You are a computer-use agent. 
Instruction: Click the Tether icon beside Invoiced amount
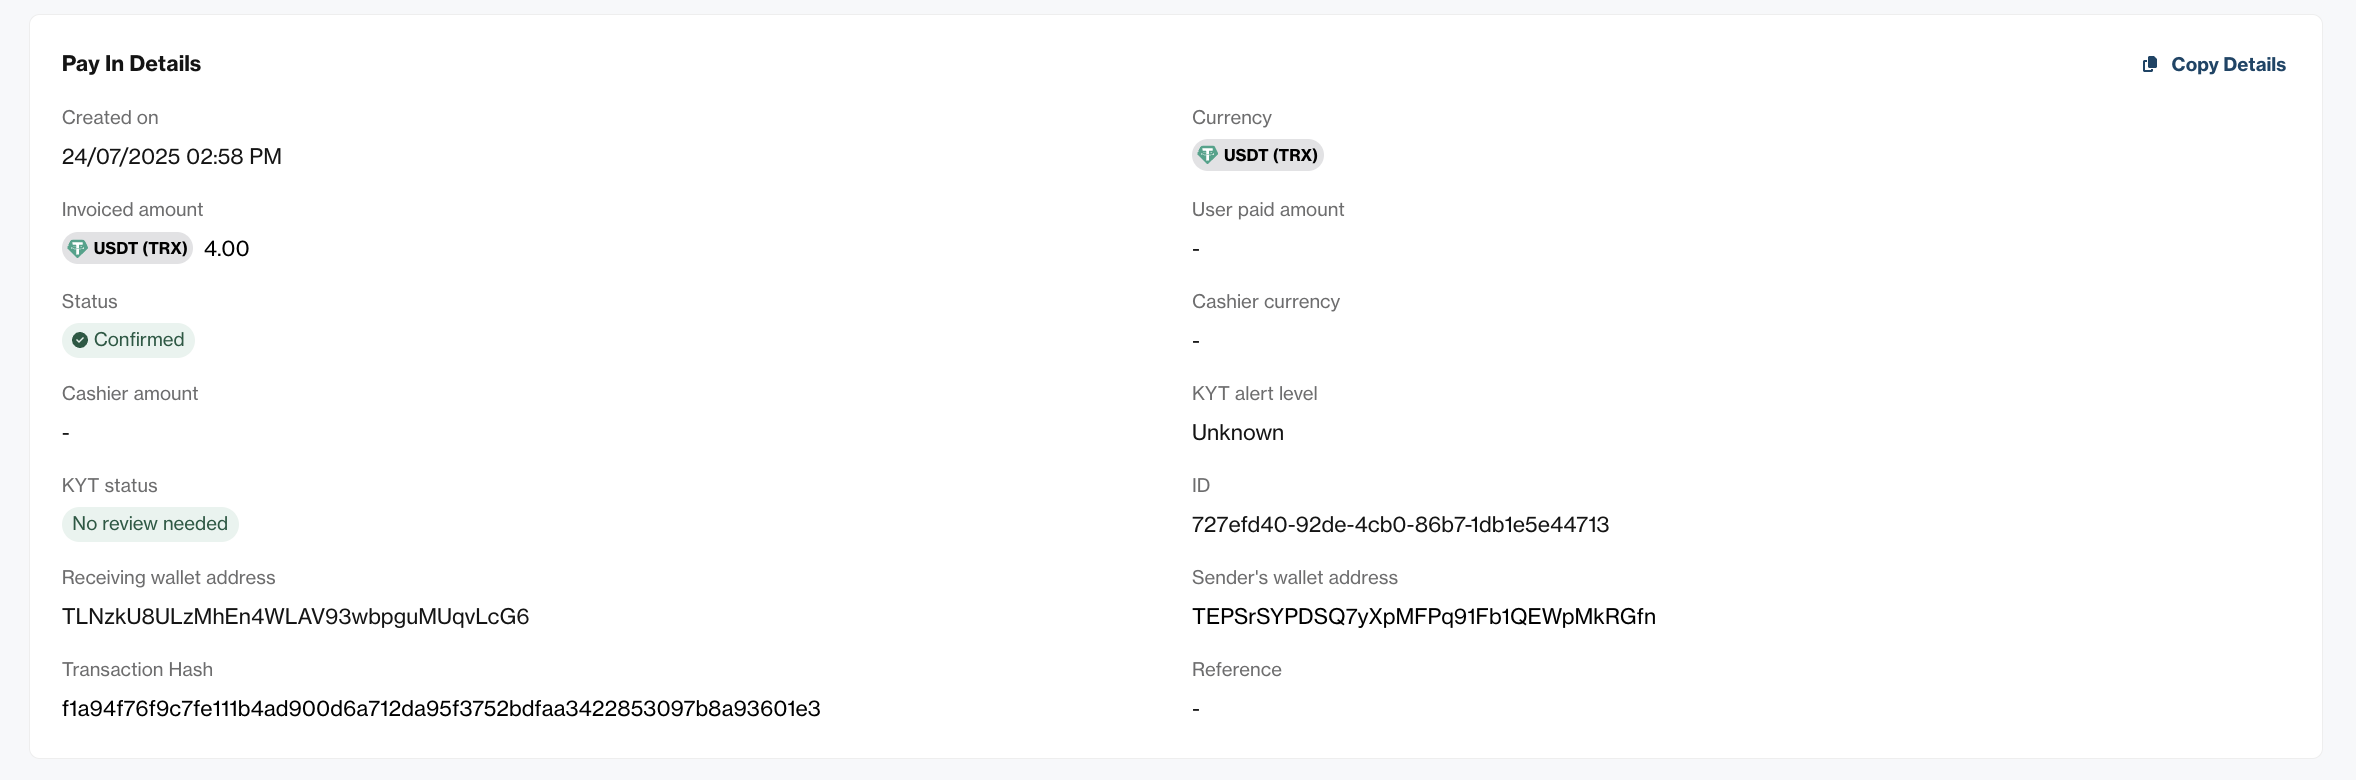coord(78,248)
